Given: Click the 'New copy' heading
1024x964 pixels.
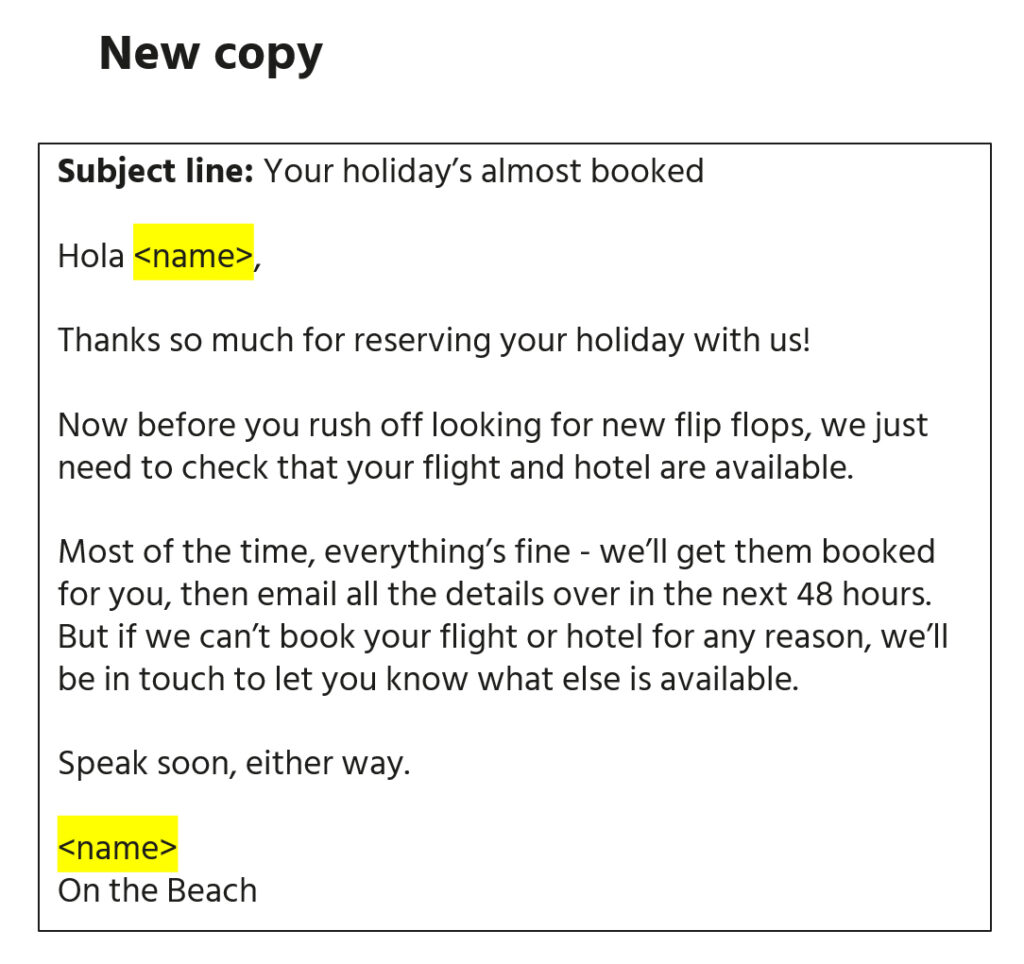Looking at the screenshot, I should 211,54.
